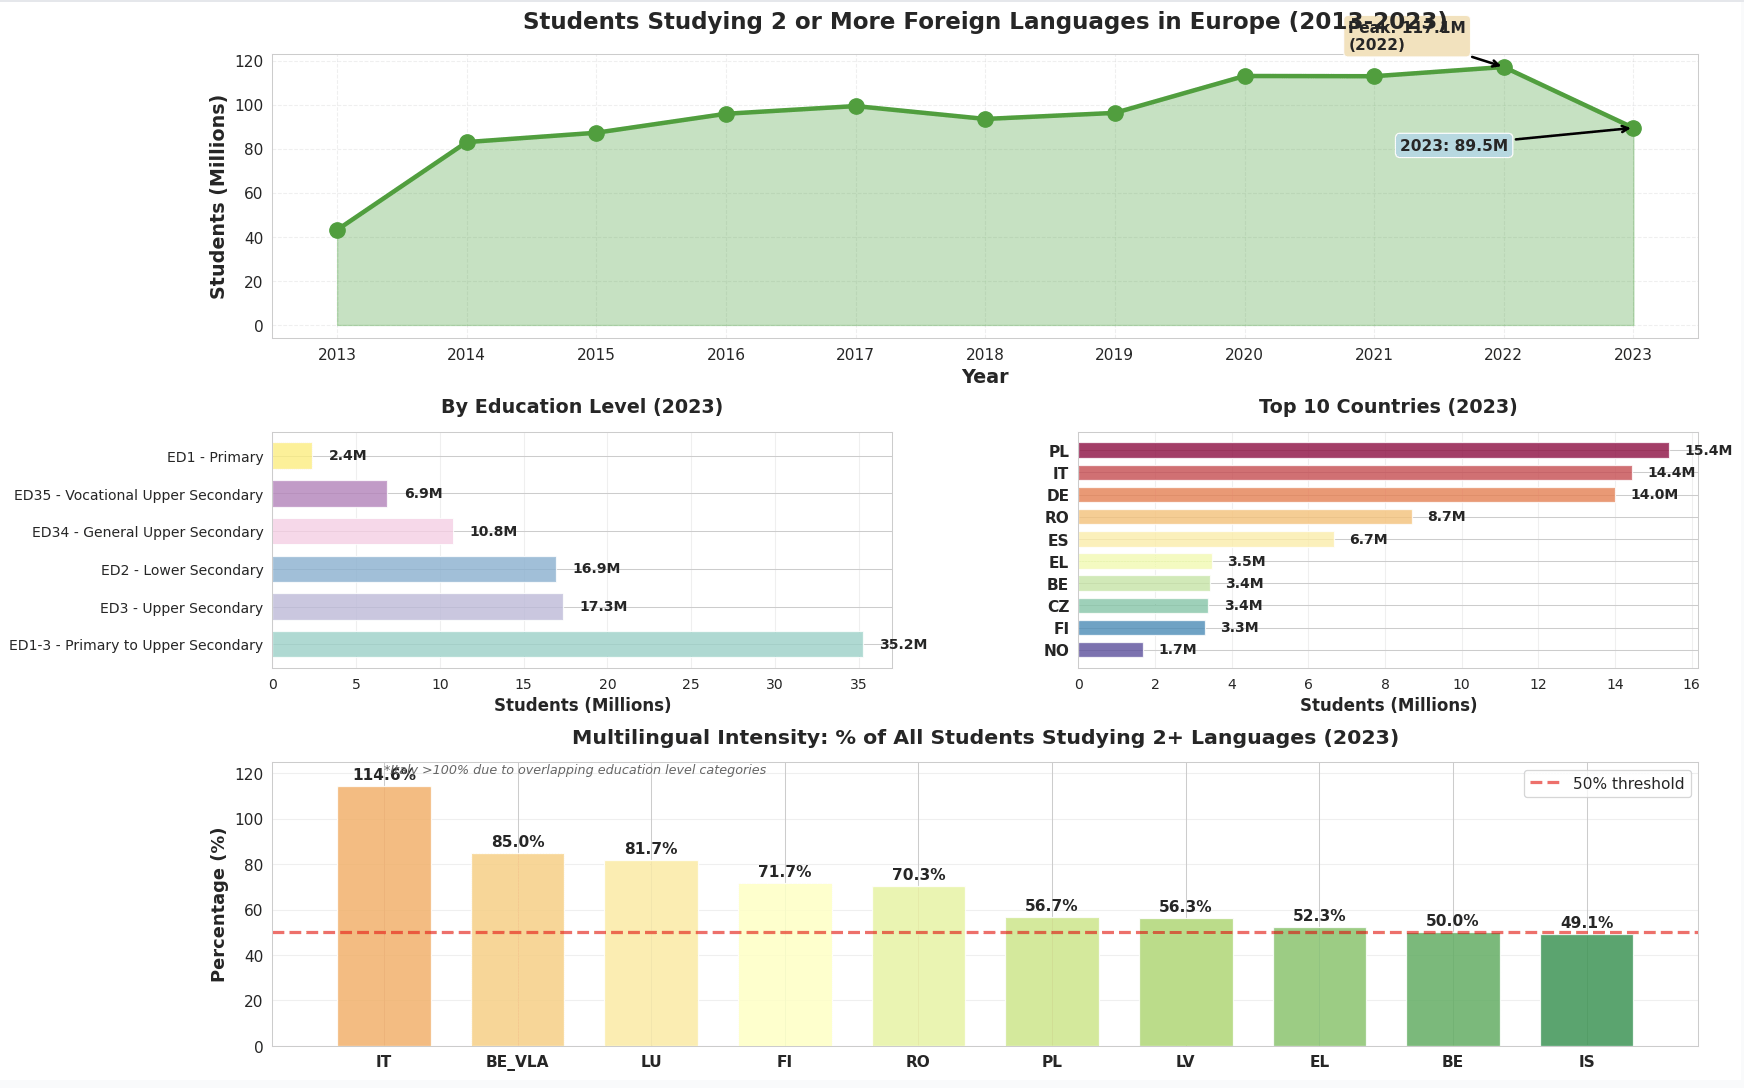Click the 2020 data point on the line
Viewport: 1744px width, 1088px height.
pyautogui.click(x=1245, y=76)
